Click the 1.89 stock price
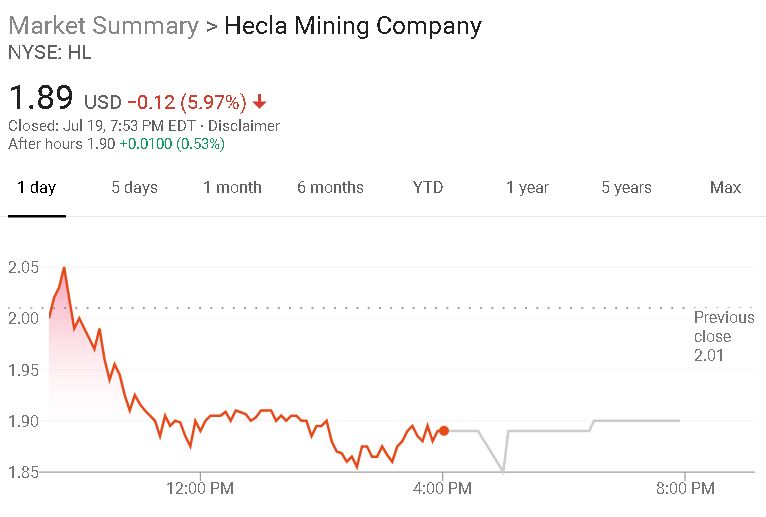Viewport: 766px width, 517px height. [x=41, y=98]
